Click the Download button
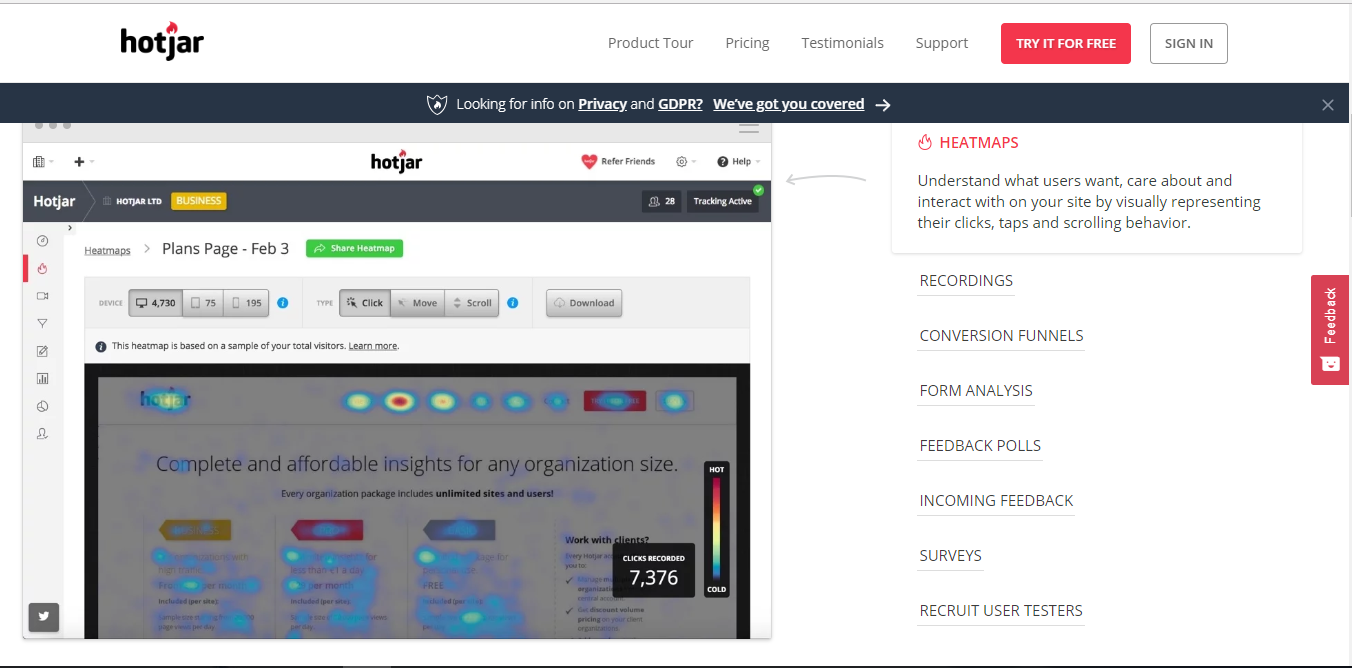 [x=584, y=303]
